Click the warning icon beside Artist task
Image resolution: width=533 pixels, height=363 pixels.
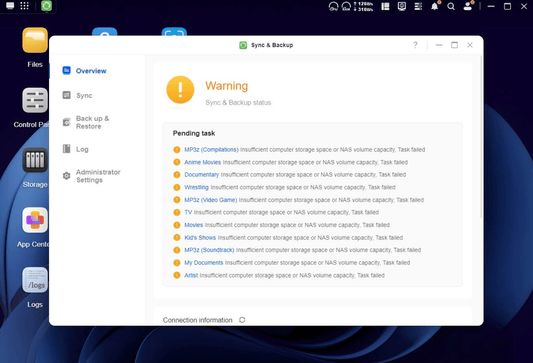(x=177, y=275)
